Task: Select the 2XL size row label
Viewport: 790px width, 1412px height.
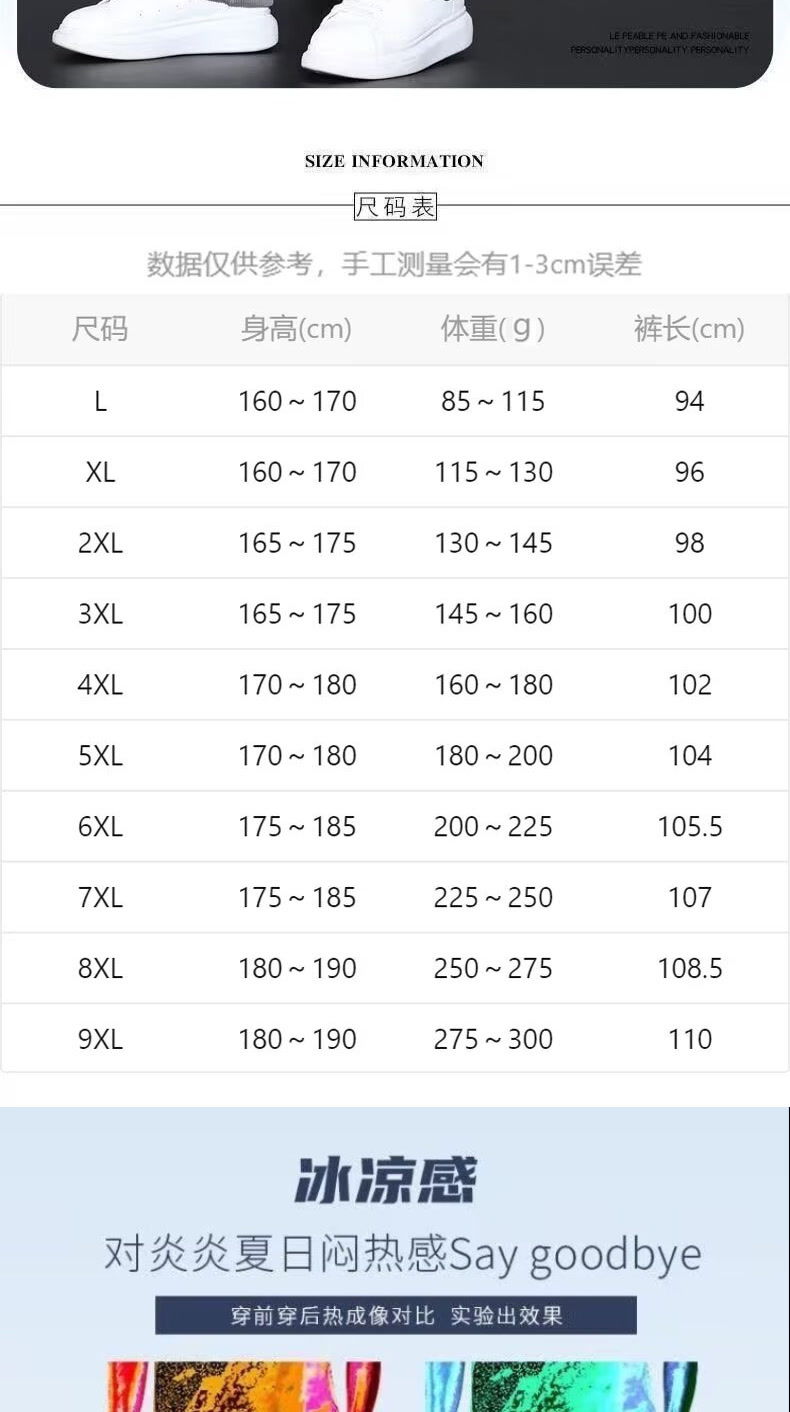Action: point(100,543)
